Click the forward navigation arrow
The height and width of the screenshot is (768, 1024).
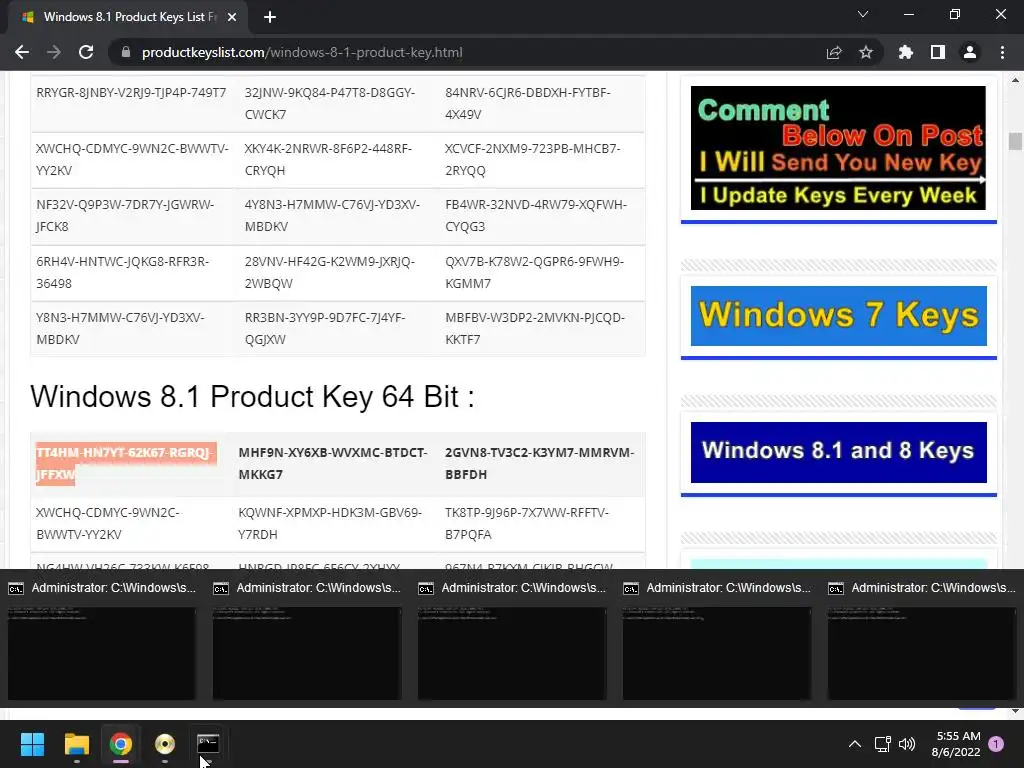click(x=54, y=52)
